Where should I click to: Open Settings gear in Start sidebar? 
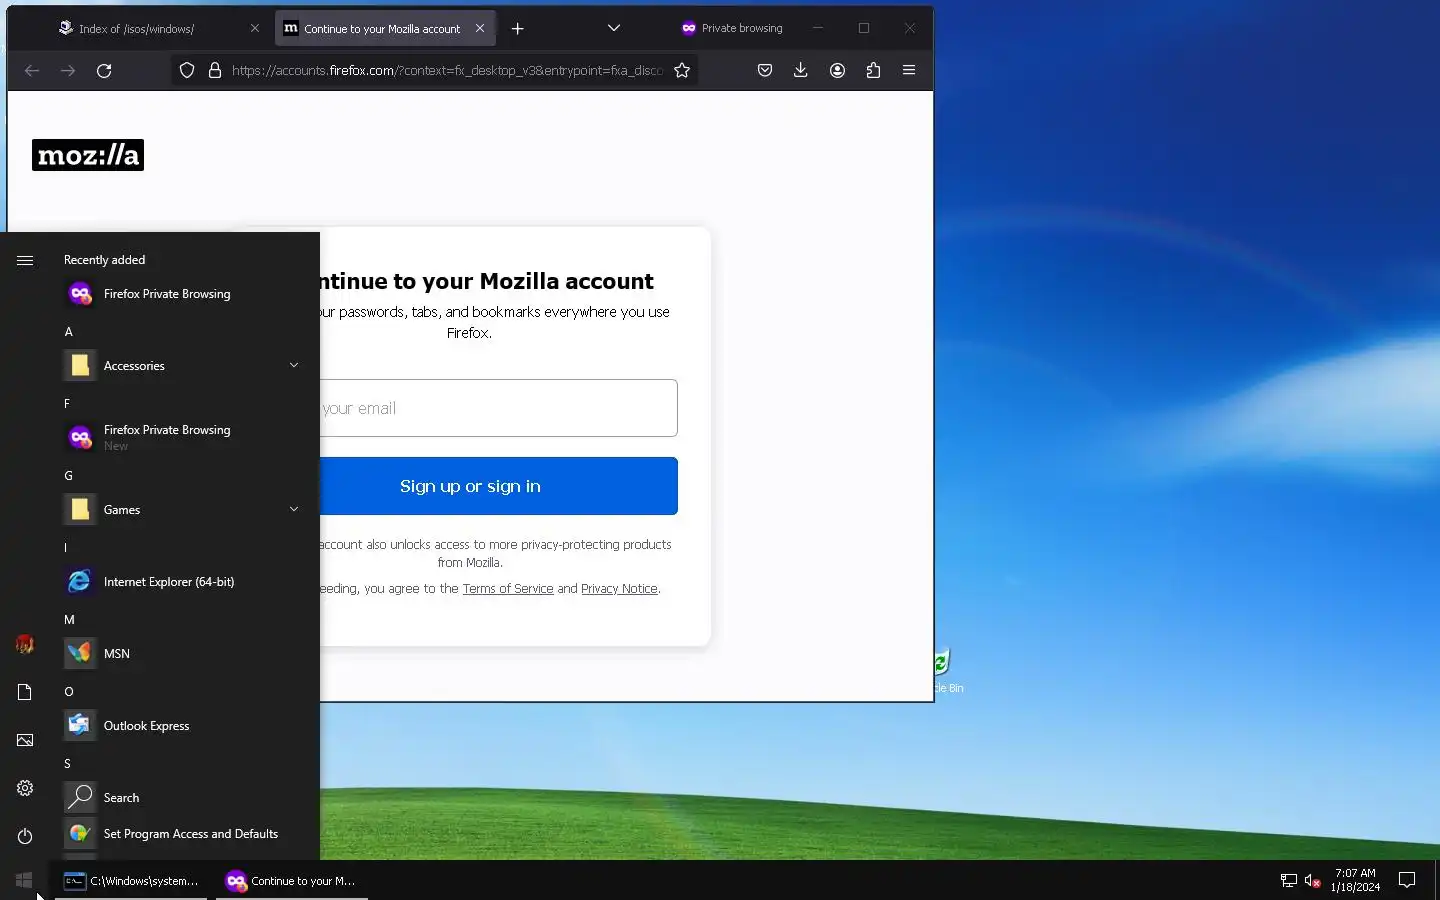[25, 788]
